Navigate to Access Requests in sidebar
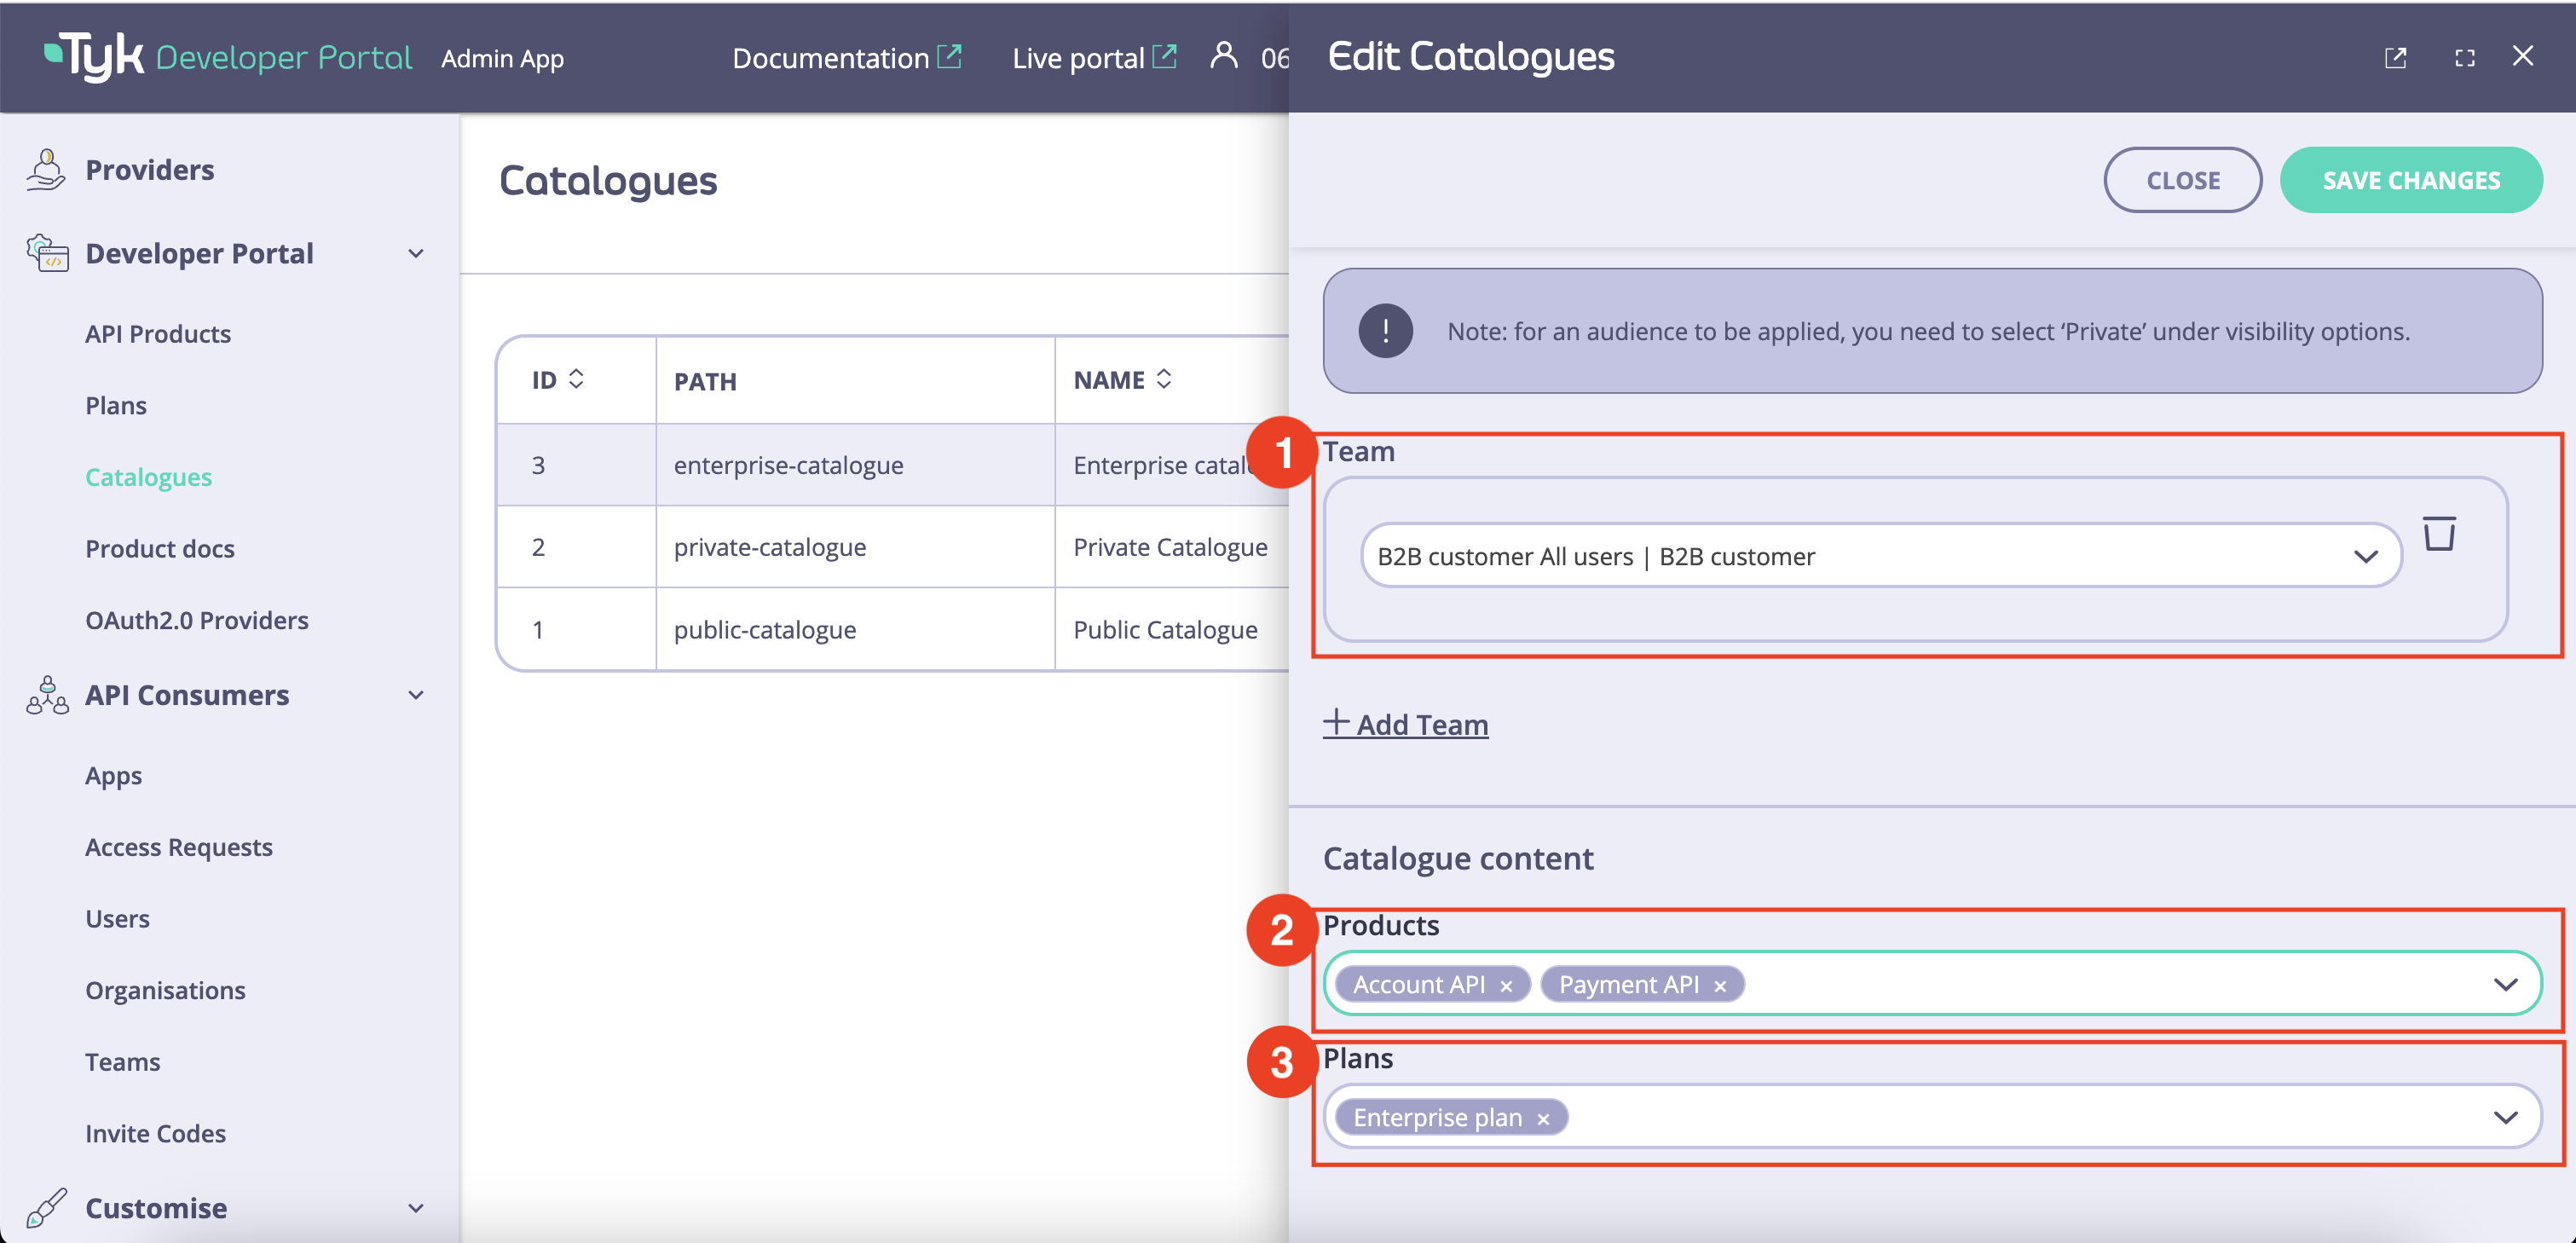This screenshot has width=2576, height=1243. (179, 846)
